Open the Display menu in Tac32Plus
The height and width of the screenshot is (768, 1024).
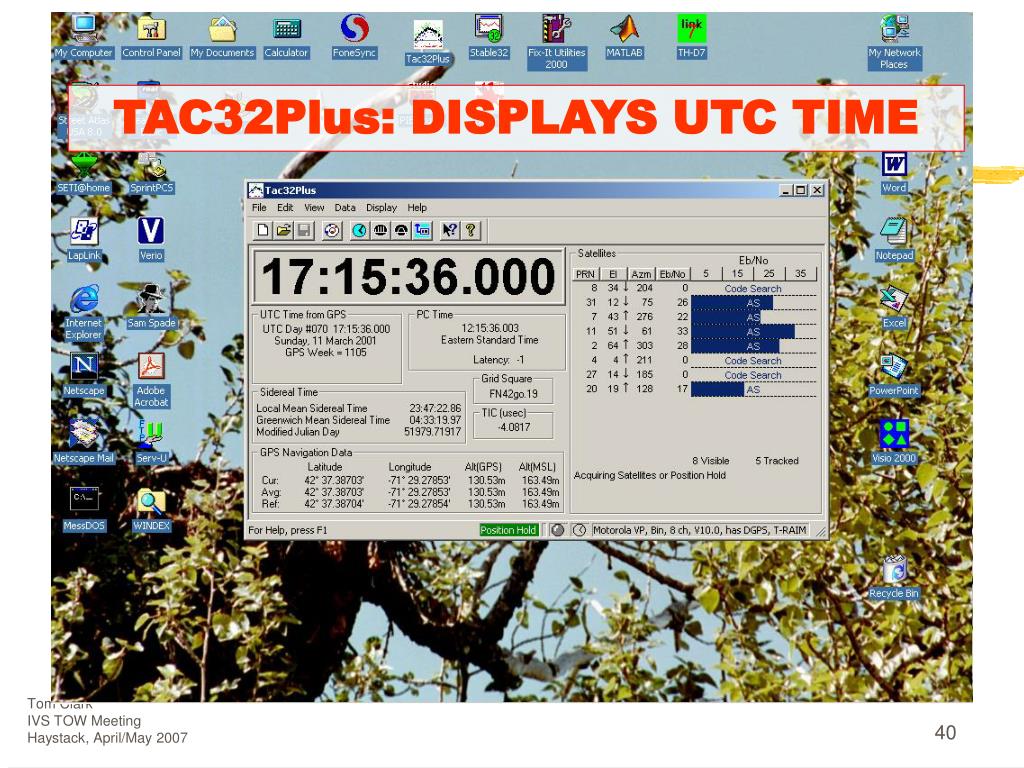(x=381, y=207)
